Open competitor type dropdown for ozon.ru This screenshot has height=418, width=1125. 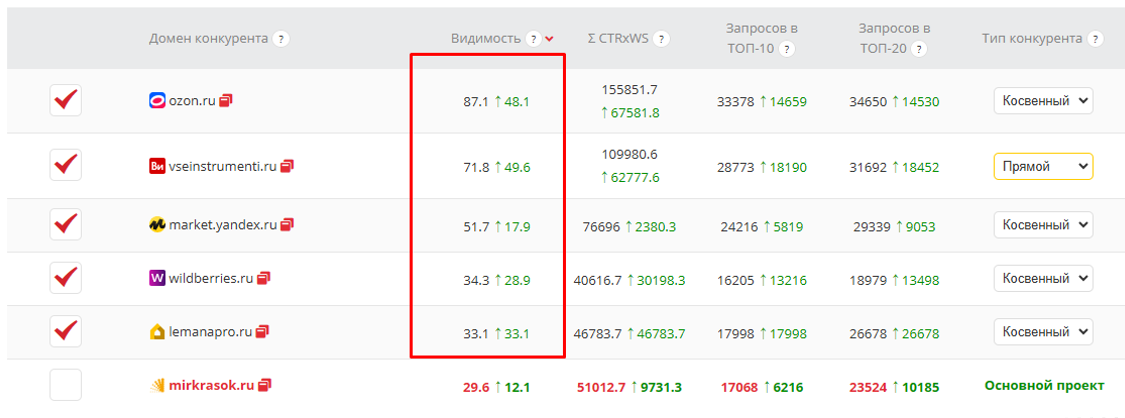pyautogui.click(x=1043, y=101)
